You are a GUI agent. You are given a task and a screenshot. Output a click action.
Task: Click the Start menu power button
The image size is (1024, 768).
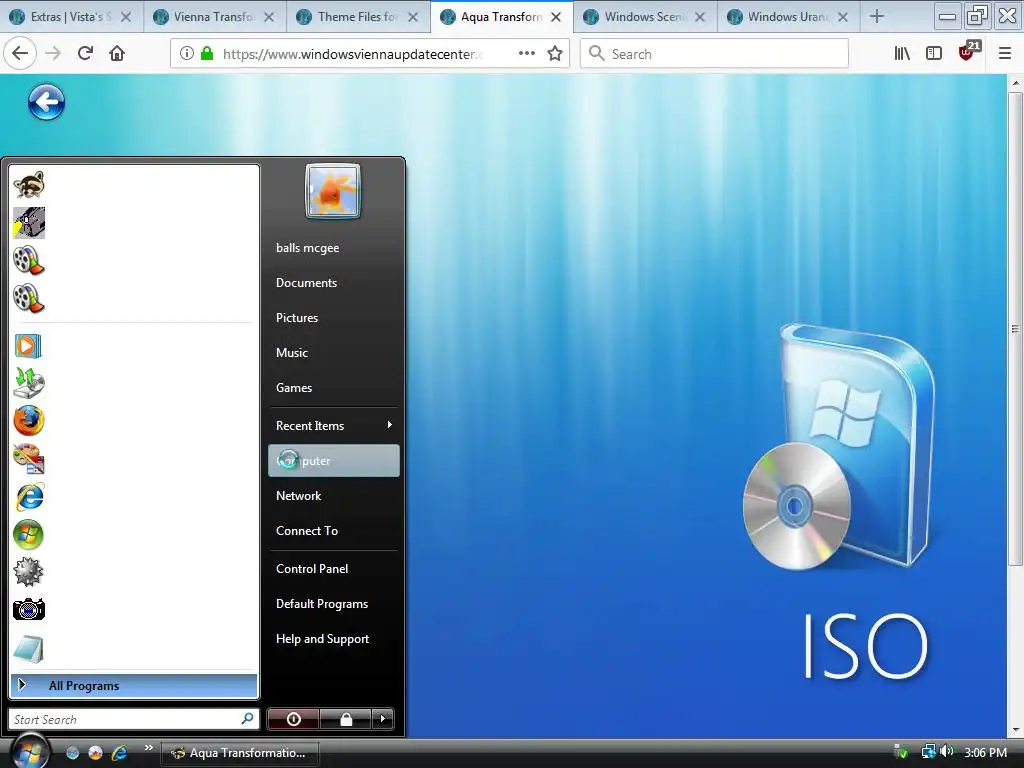click(293, 719)
